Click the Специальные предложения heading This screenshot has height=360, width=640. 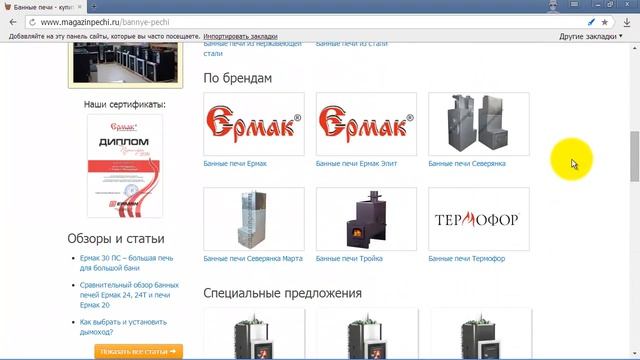(x=282, y=293)
